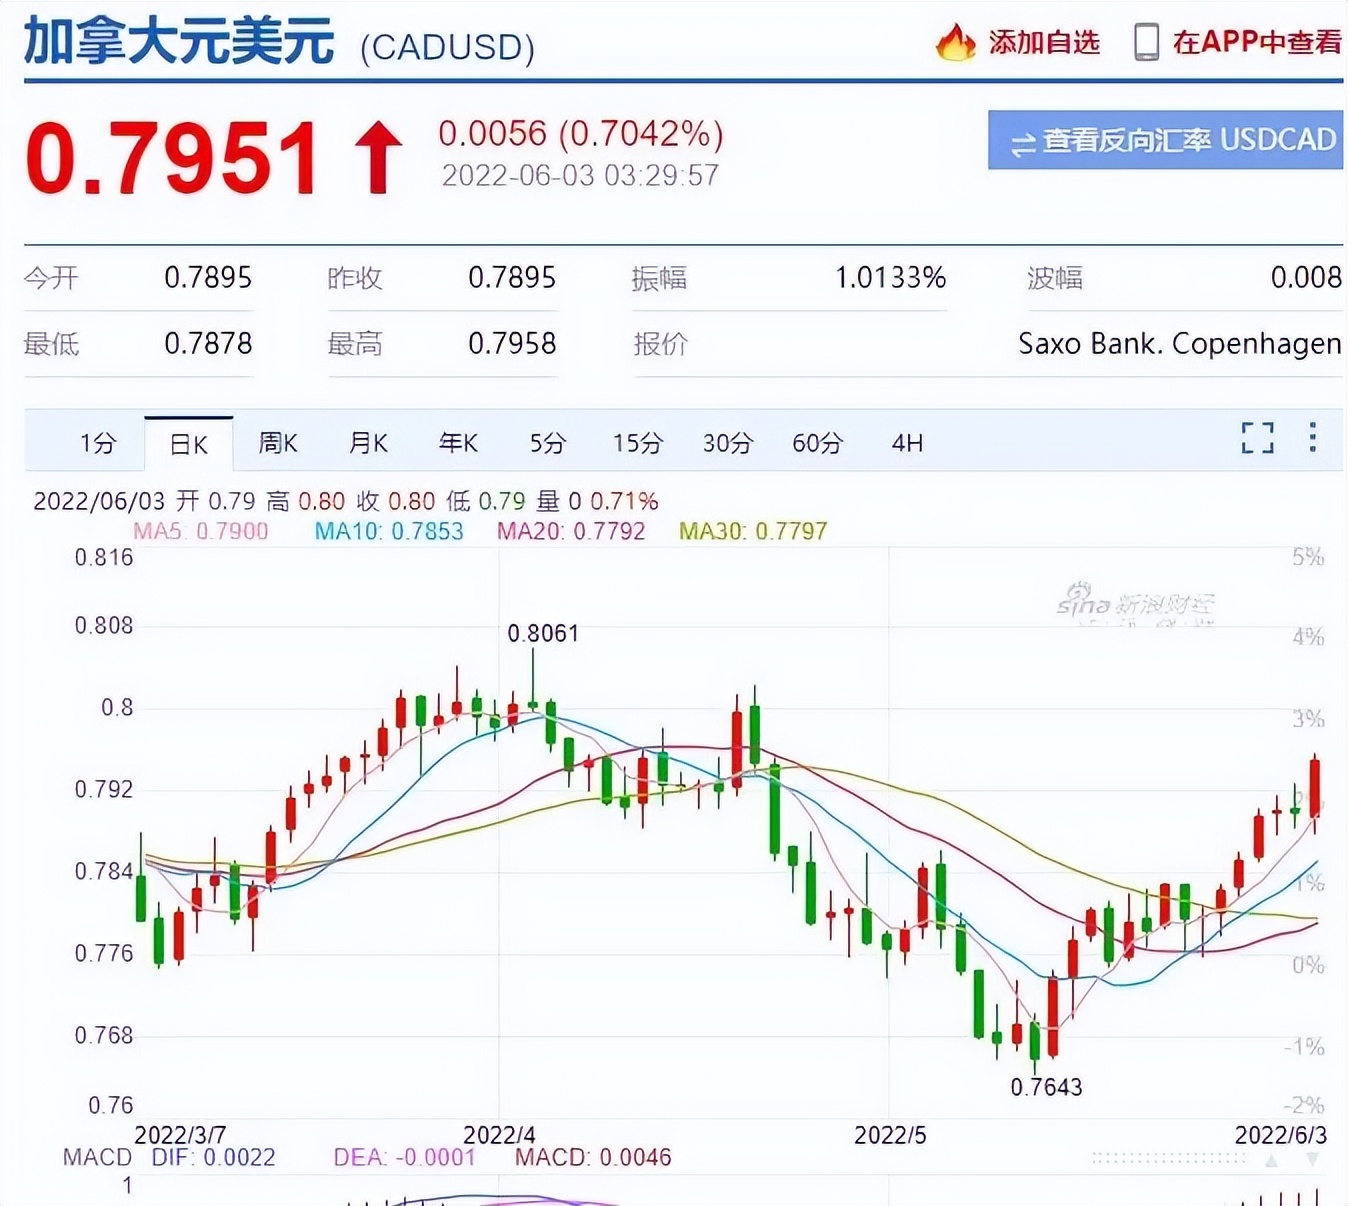Toggle the MA5 moving average line
This screenshot has height=1206, width=1348.
point(200,531)
